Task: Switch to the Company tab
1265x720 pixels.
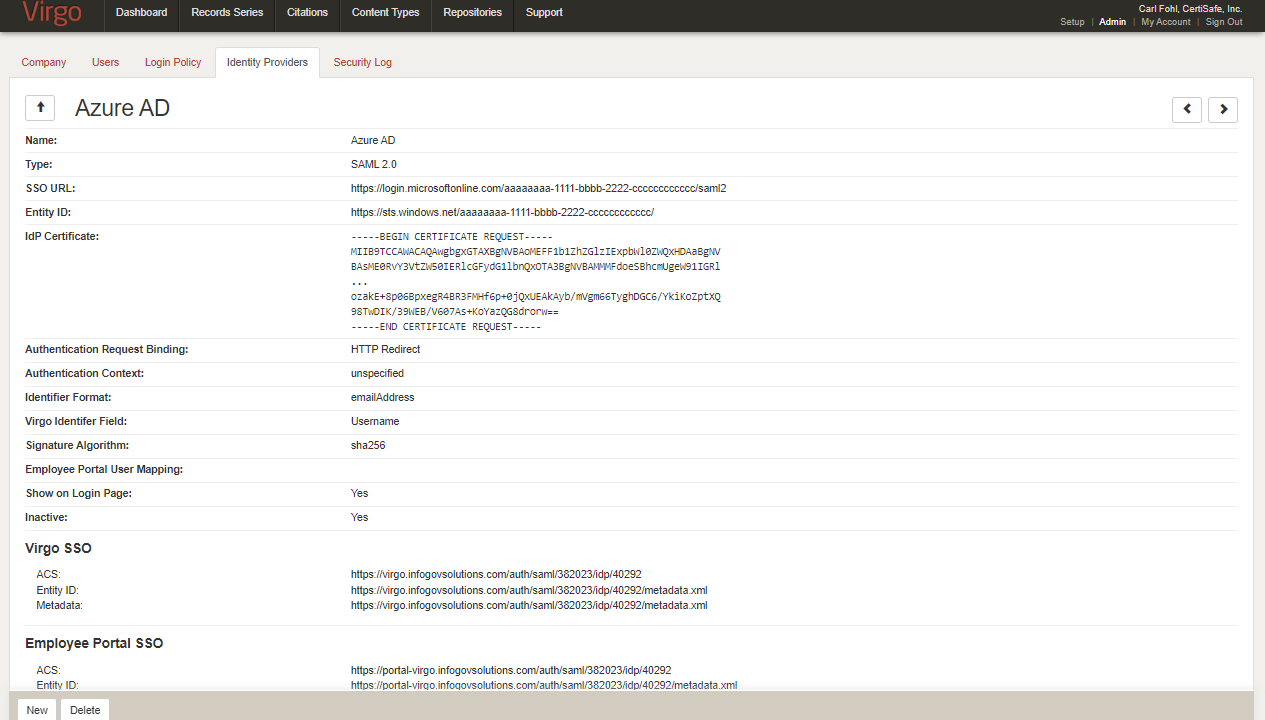Action: pyautogui.click(x=44, y=62)
